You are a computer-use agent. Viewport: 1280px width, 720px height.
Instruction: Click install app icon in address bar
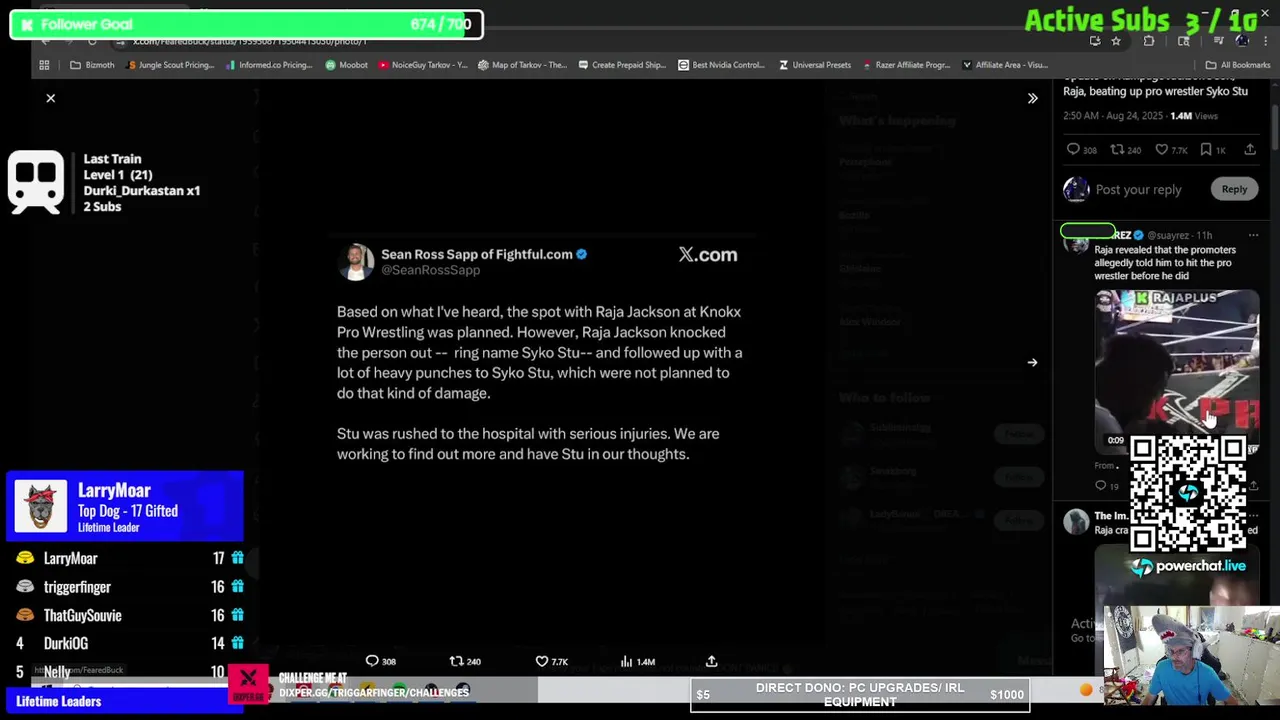click(1095, 41)
